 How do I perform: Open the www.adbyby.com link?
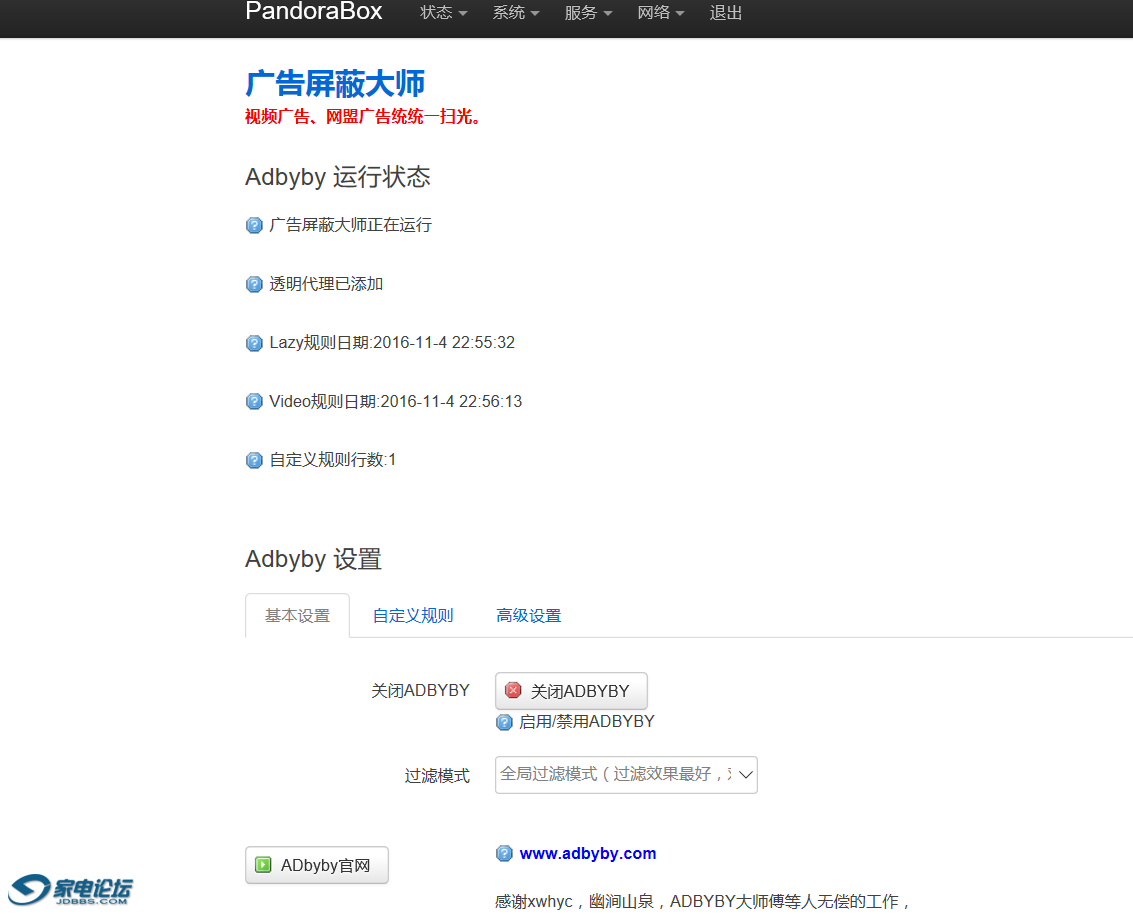coord(587,853)
